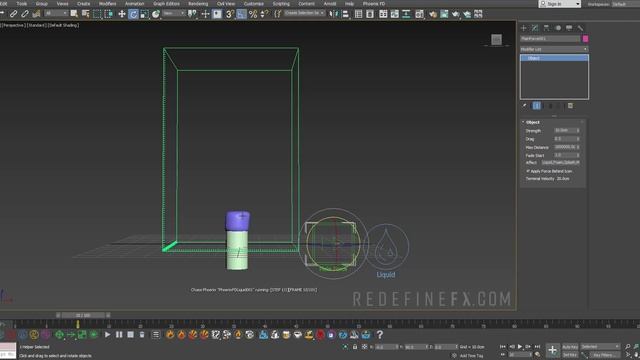Click the Affect channels button
Viewport: 640px width, 360px height.
[x=560, y=163]
